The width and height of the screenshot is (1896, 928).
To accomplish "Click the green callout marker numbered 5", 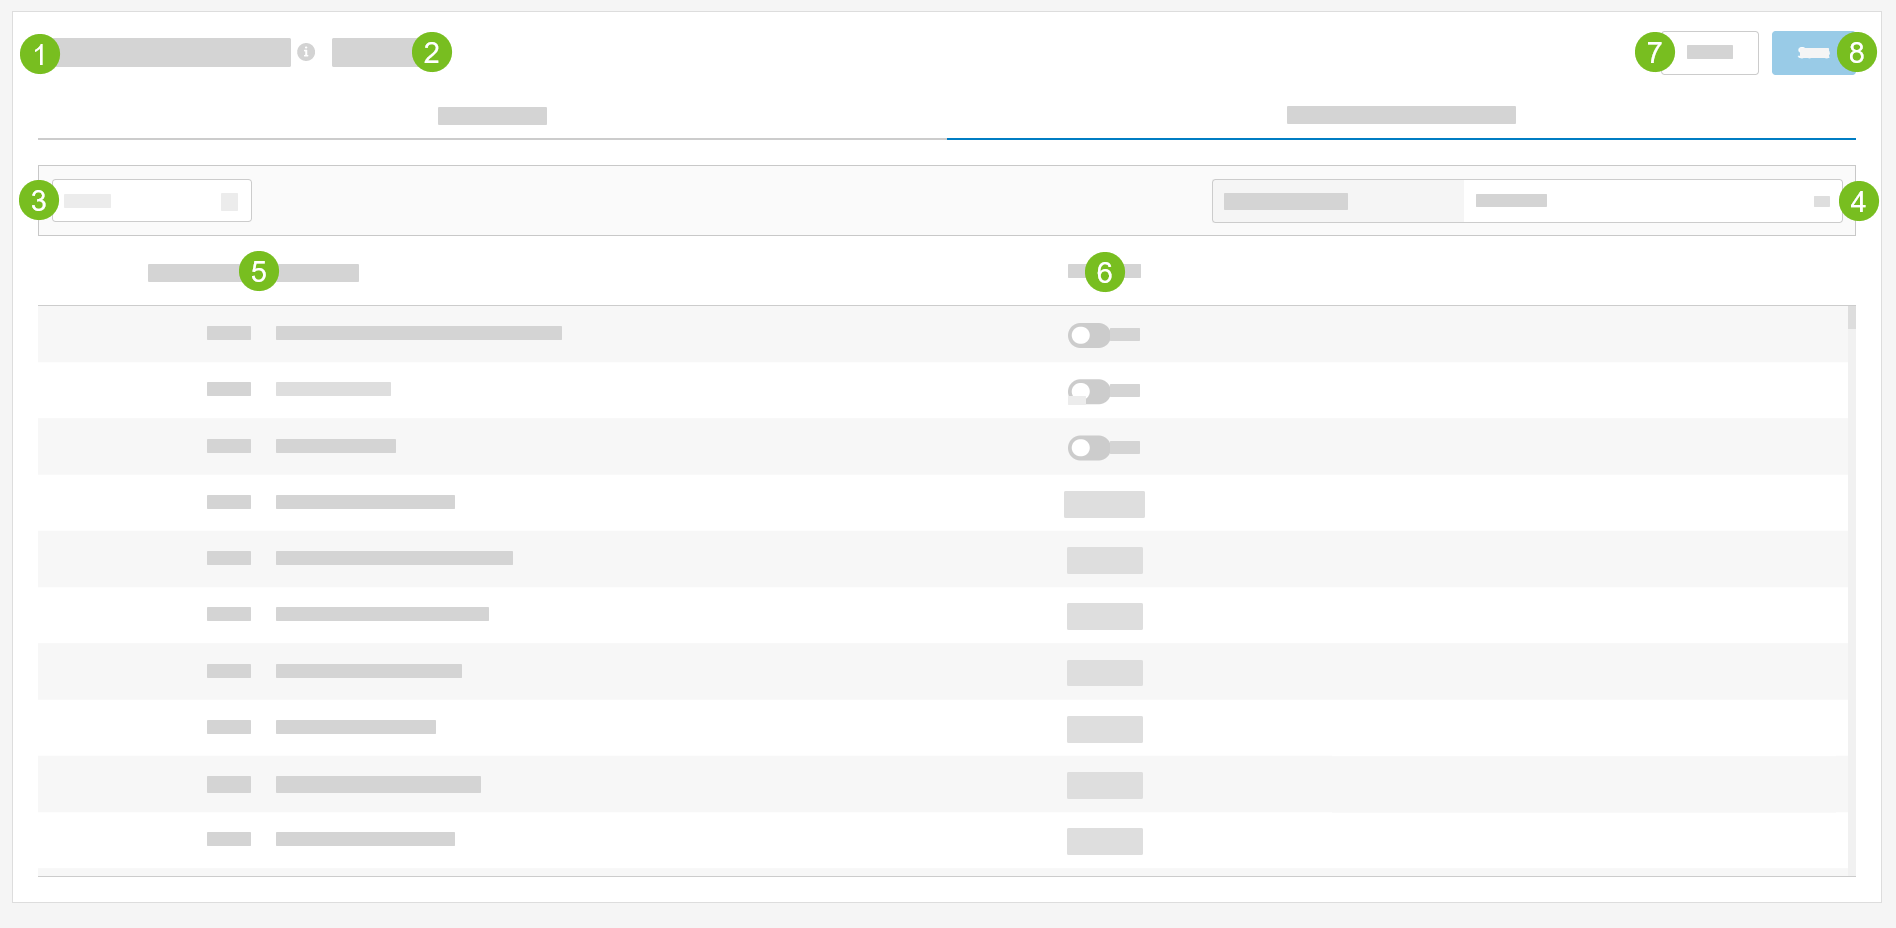I will click(258, 271).
